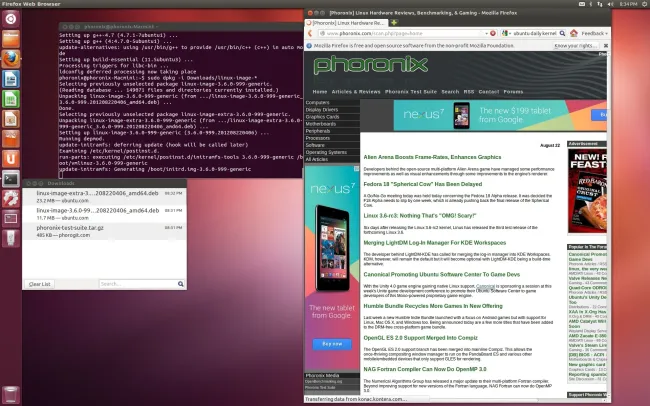Screen dimensions: 650x406
Task: Open Phoronix Test Suite in navigation bar
Action: [411, 92]
